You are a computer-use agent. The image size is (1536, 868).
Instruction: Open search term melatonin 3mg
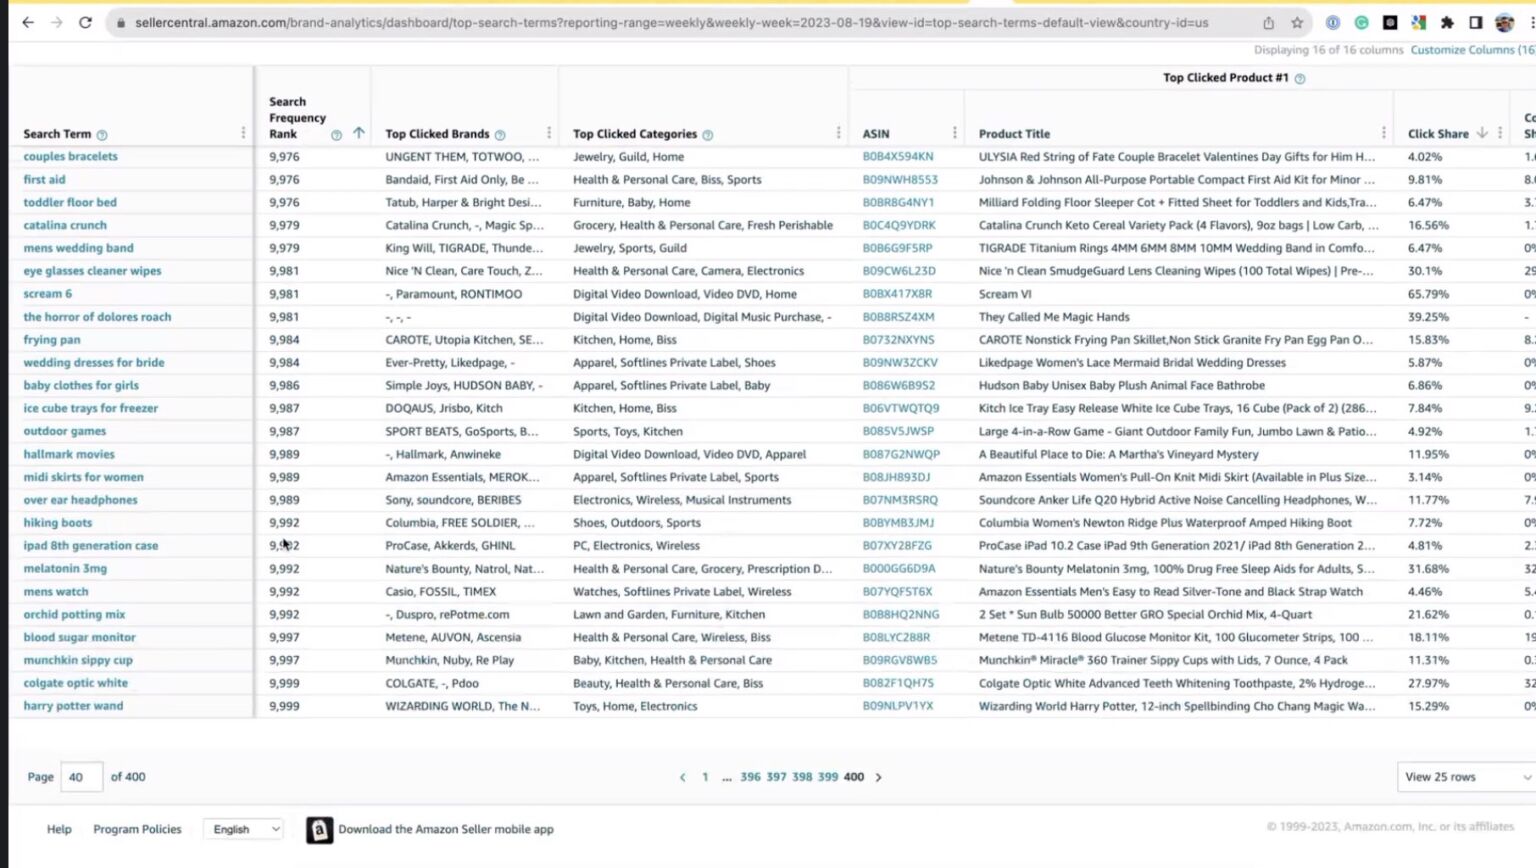tap(65, 569)
